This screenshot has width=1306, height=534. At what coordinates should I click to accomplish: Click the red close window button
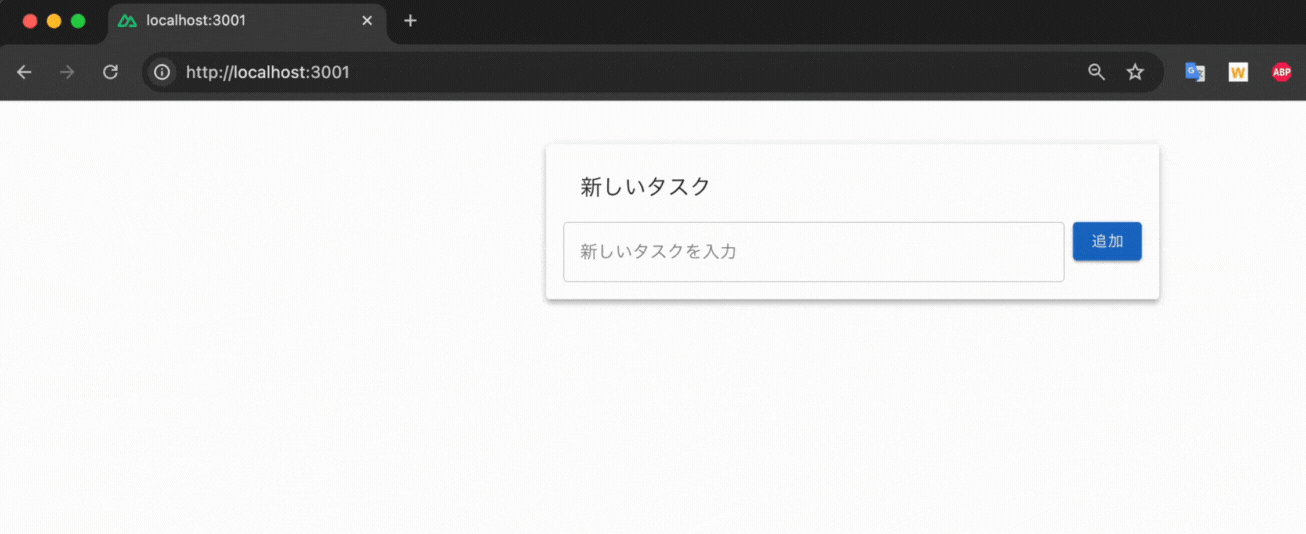click(x=30, y=21)
